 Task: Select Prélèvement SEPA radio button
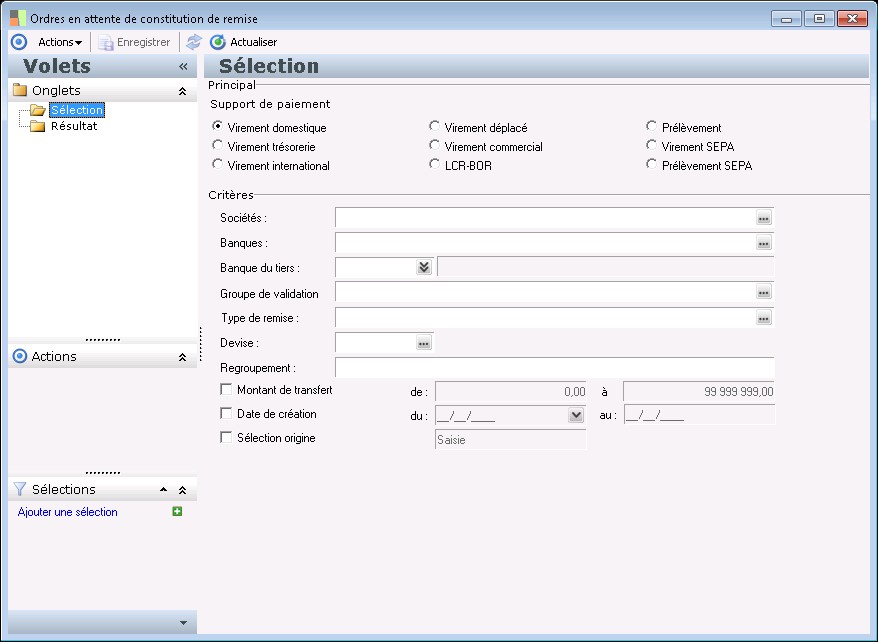pyautogui.click(x=651, y=165)
